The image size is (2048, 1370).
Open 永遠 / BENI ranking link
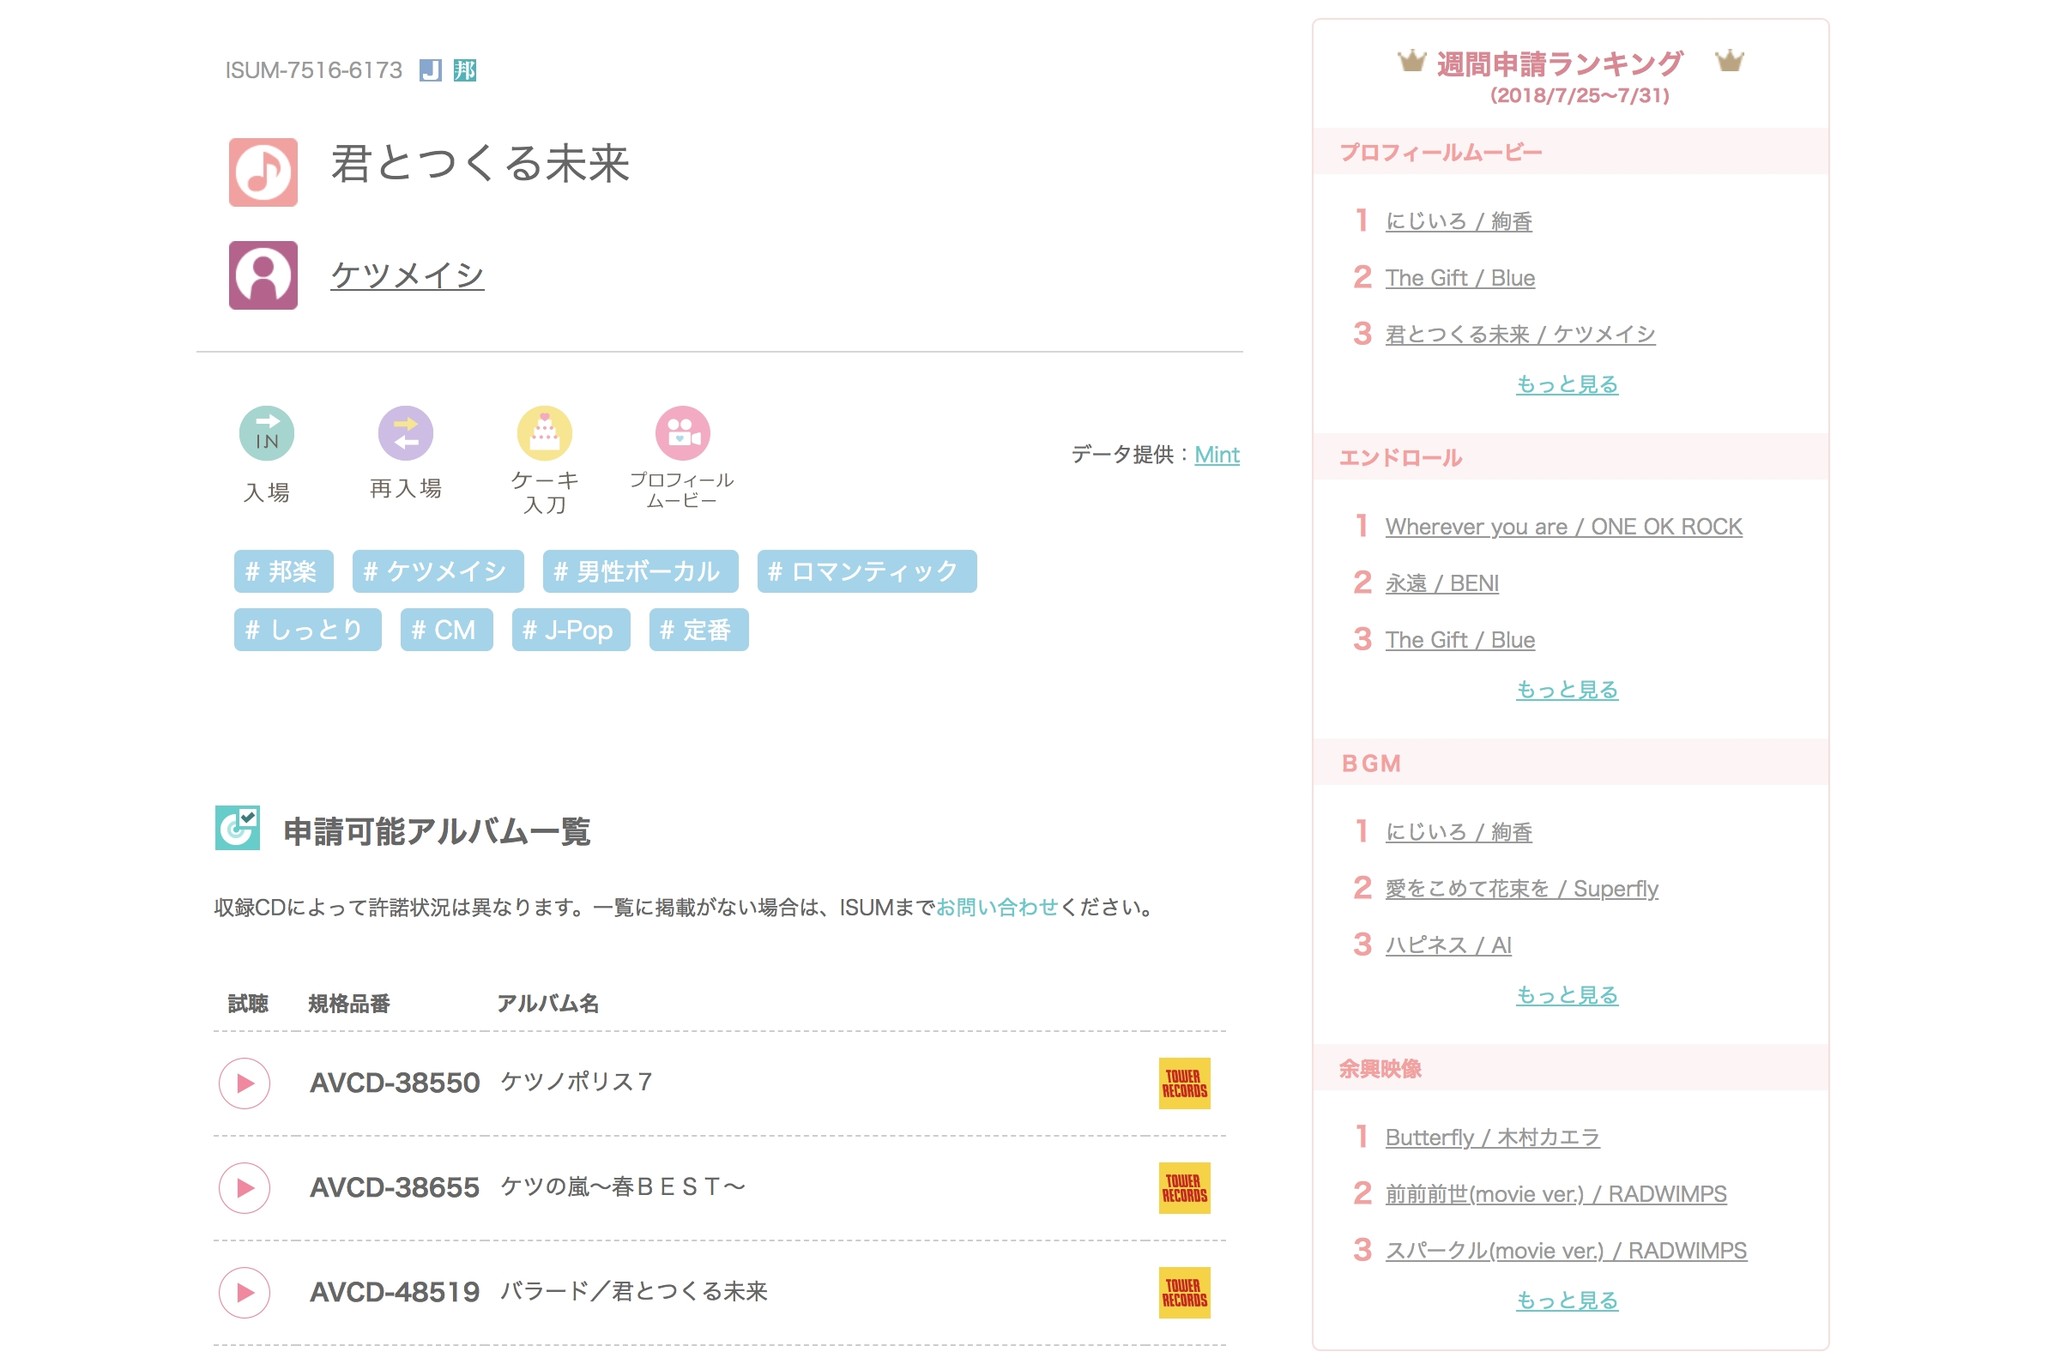tap(1441, 583)
